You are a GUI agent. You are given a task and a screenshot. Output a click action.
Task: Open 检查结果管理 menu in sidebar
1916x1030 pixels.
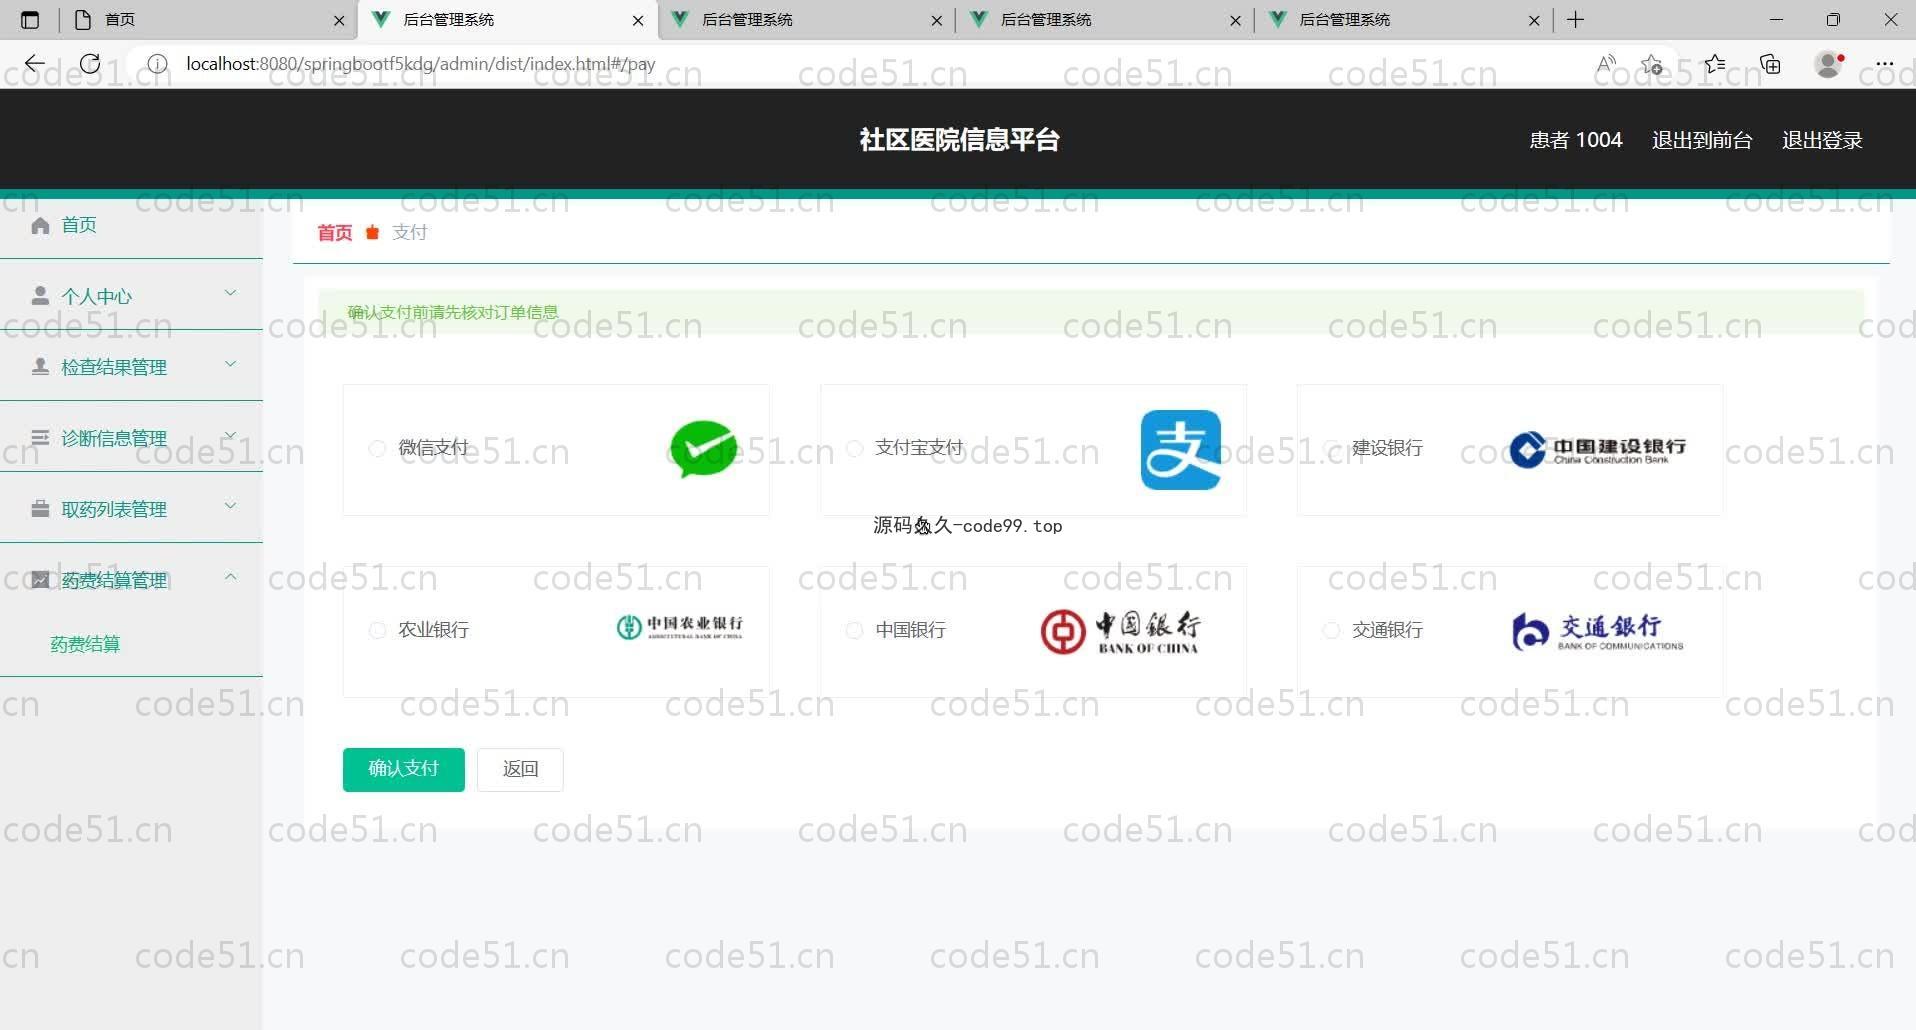[x=131, y=367]
